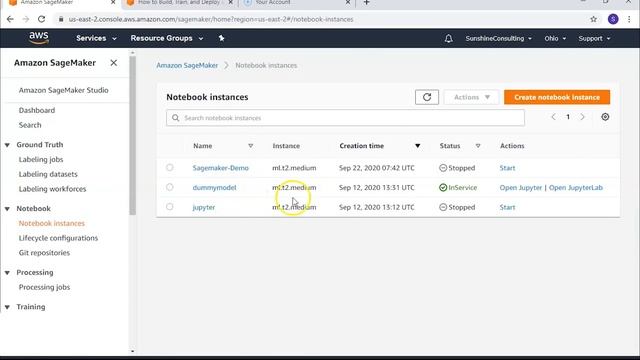Screen dimensions: 640x360
Task: Go to next page of instances
Action: tap(582, 117)
